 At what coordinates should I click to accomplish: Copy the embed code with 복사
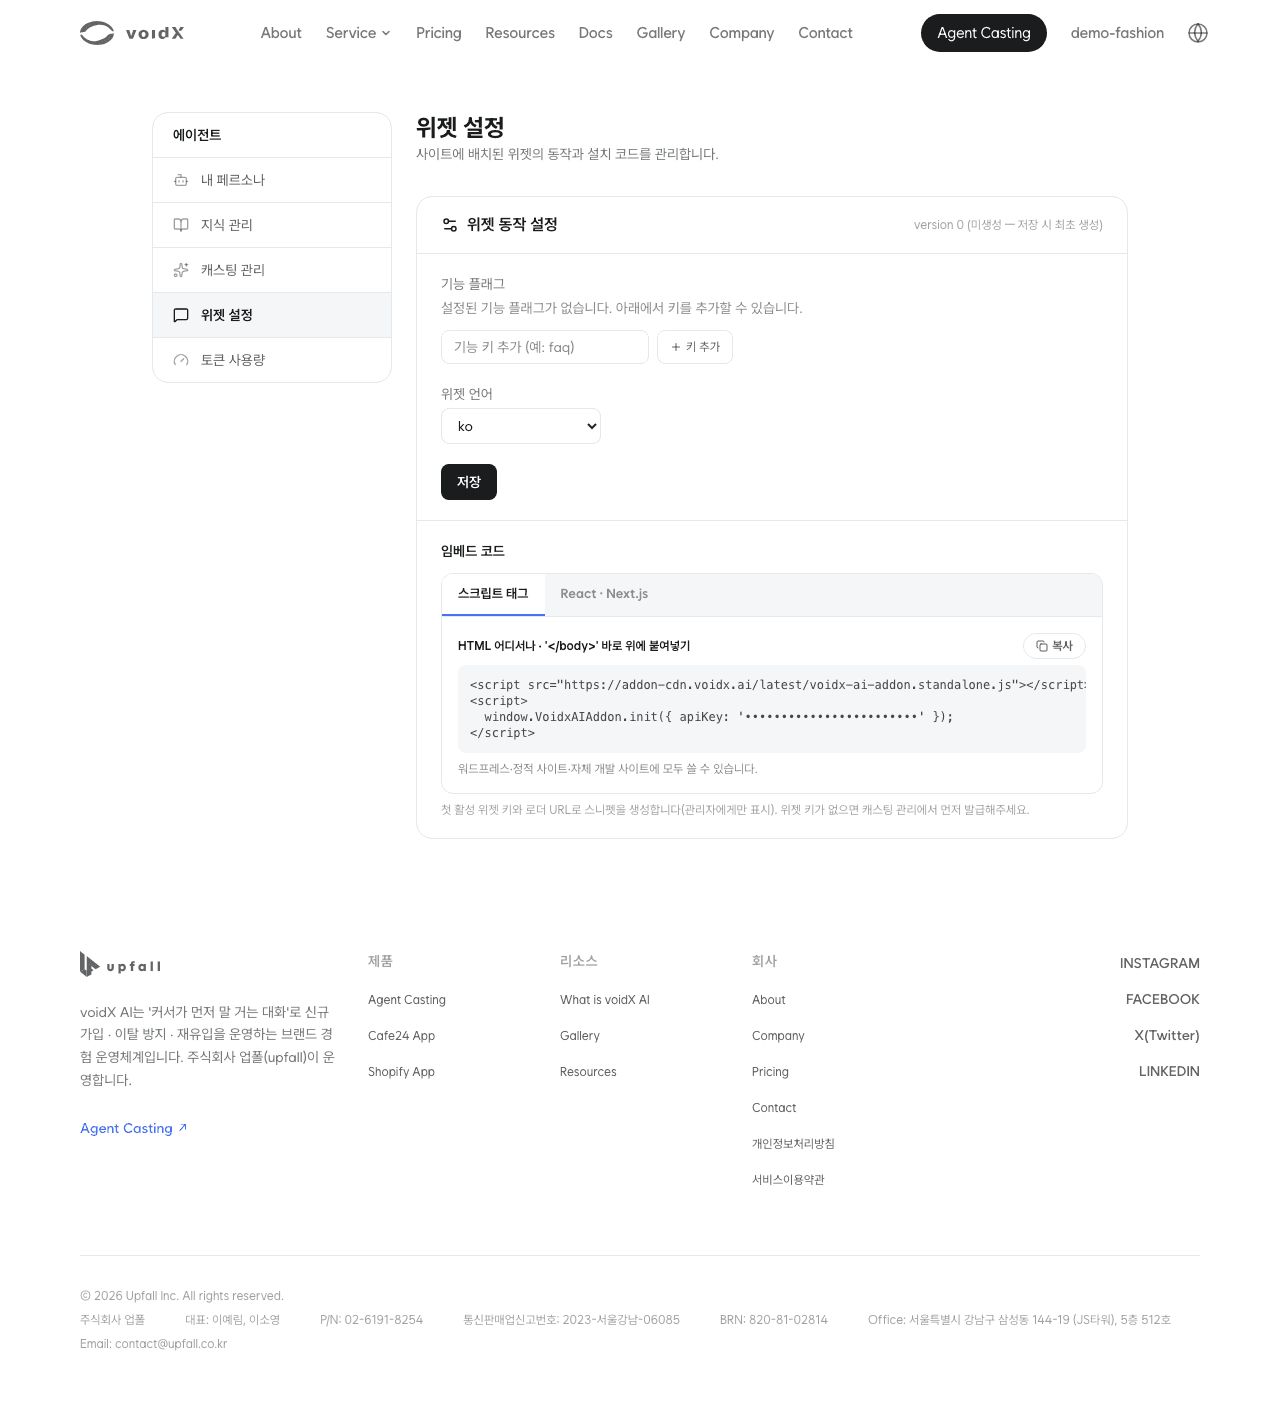click(x=1054, y=646)
